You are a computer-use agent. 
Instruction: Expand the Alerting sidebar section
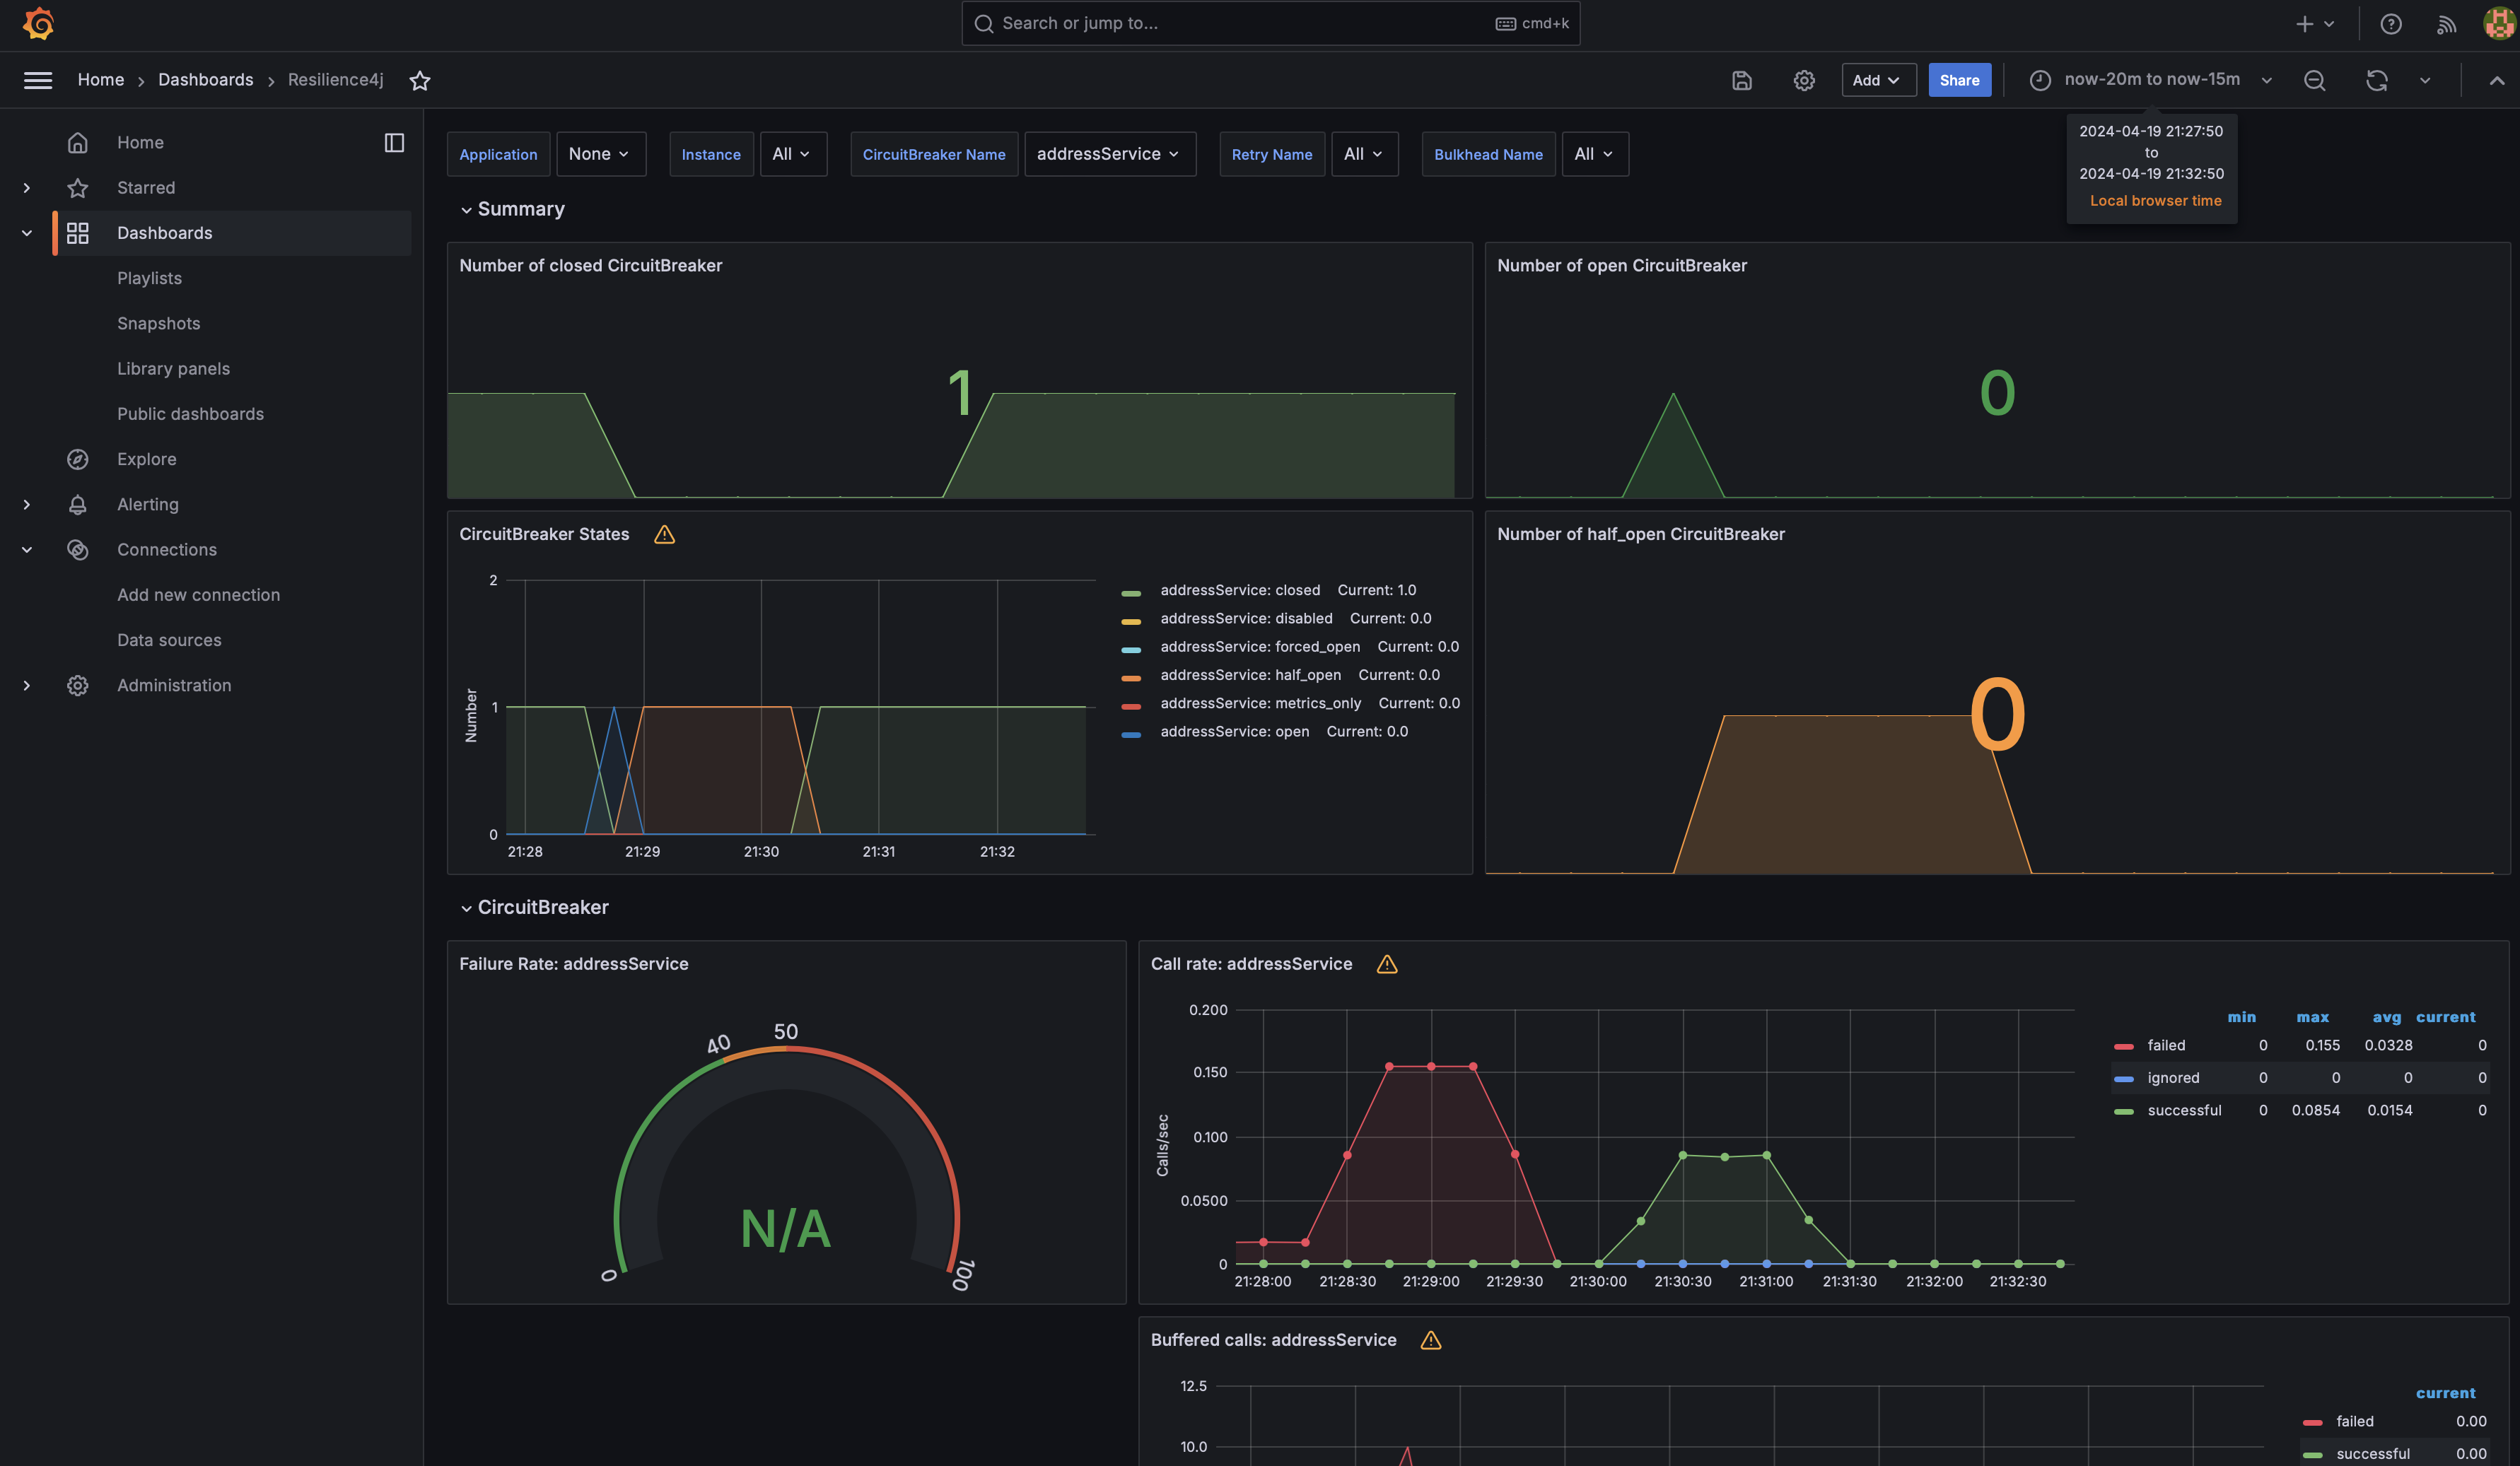coord(27,505)
